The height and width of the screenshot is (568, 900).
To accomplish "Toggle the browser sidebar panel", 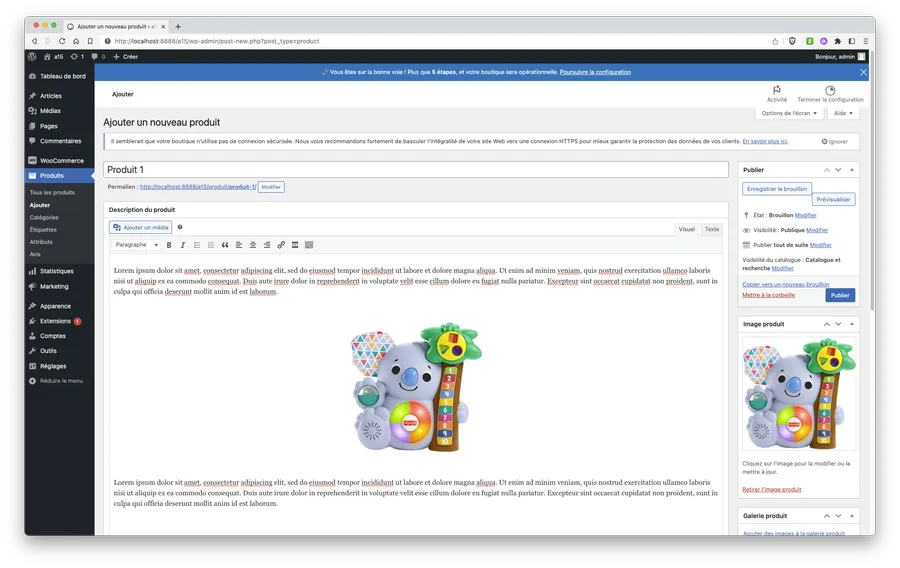I will [852, 41].
